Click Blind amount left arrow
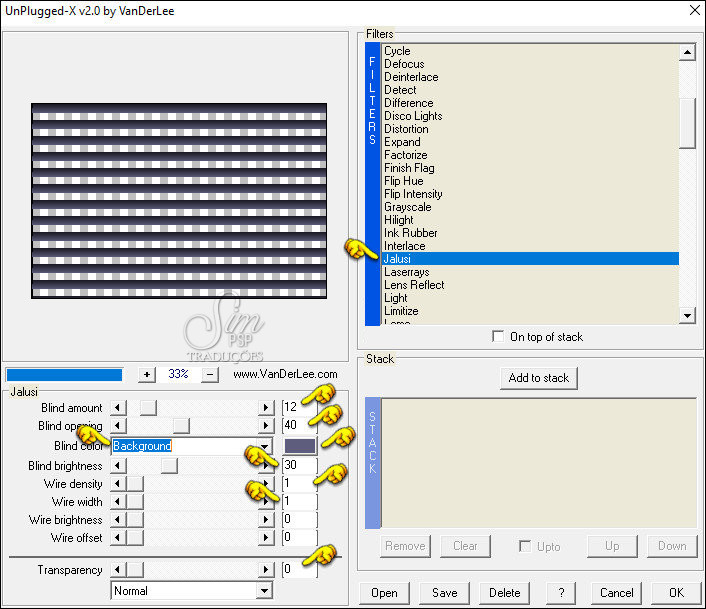This screenshot has height=609, width=706. point(119,408)
